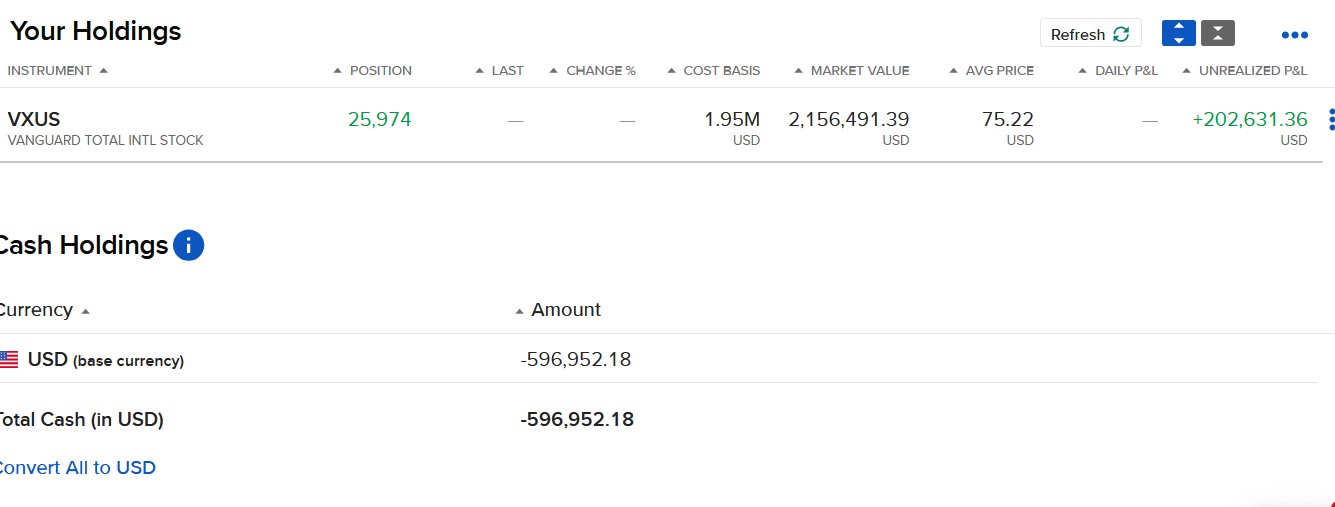The image size is (1335, 507).
Task: Open VXUS row vertical dots menu
Action: click(1331, 120)
